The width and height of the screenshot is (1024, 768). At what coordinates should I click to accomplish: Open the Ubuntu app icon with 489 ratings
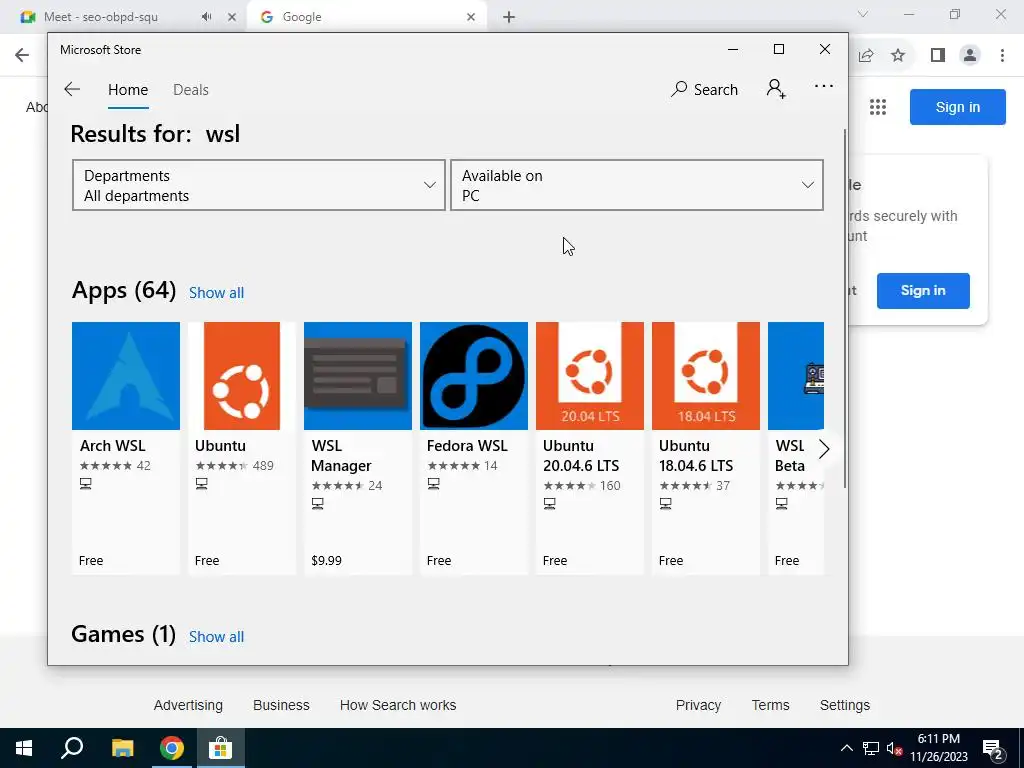pyautogui.click(x=242, y=376)
